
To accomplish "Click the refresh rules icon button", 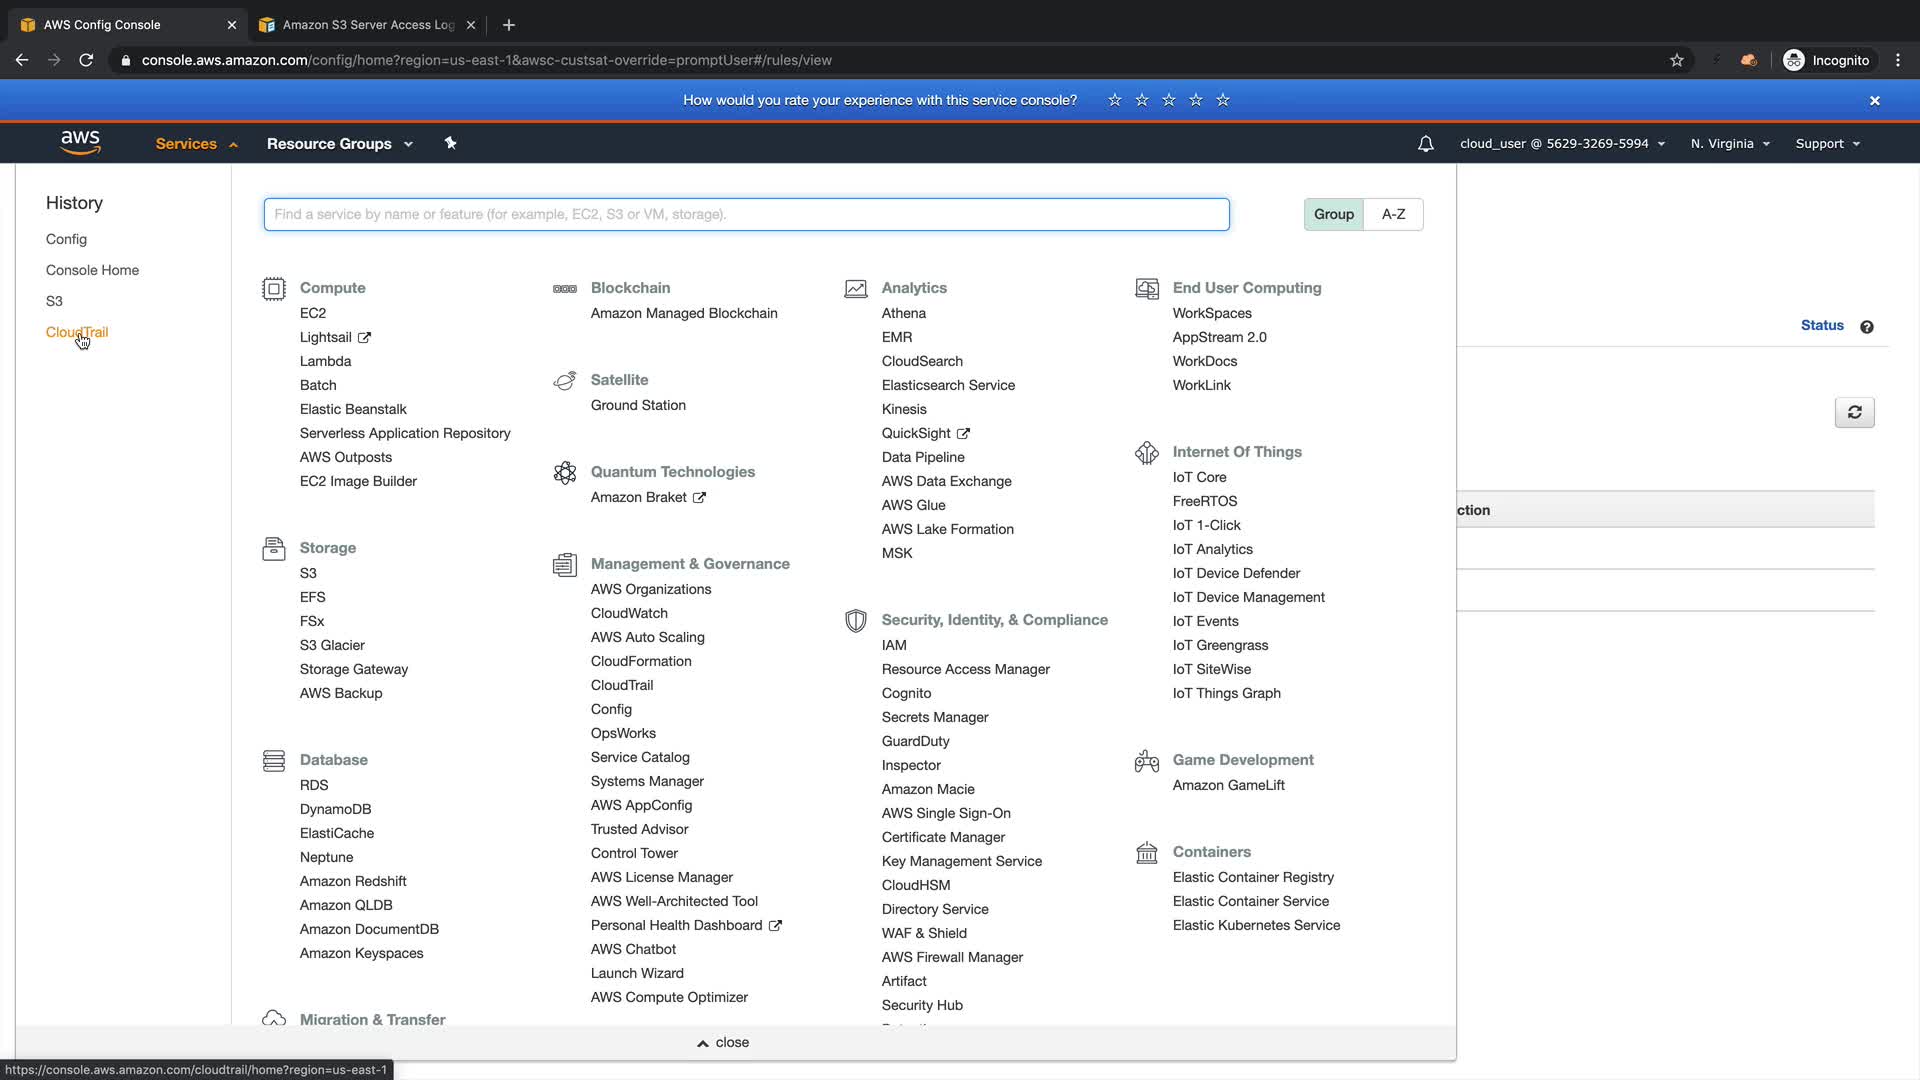I will pyautogui.click(x=1854, y=412).
